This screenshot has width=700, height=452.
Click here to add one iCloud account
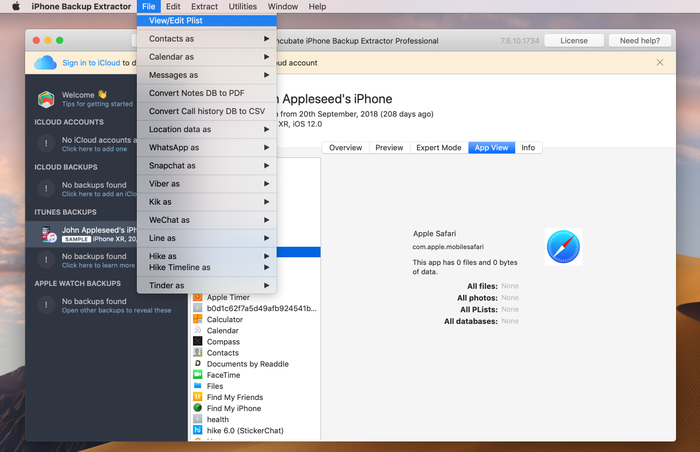click(94, 149)
